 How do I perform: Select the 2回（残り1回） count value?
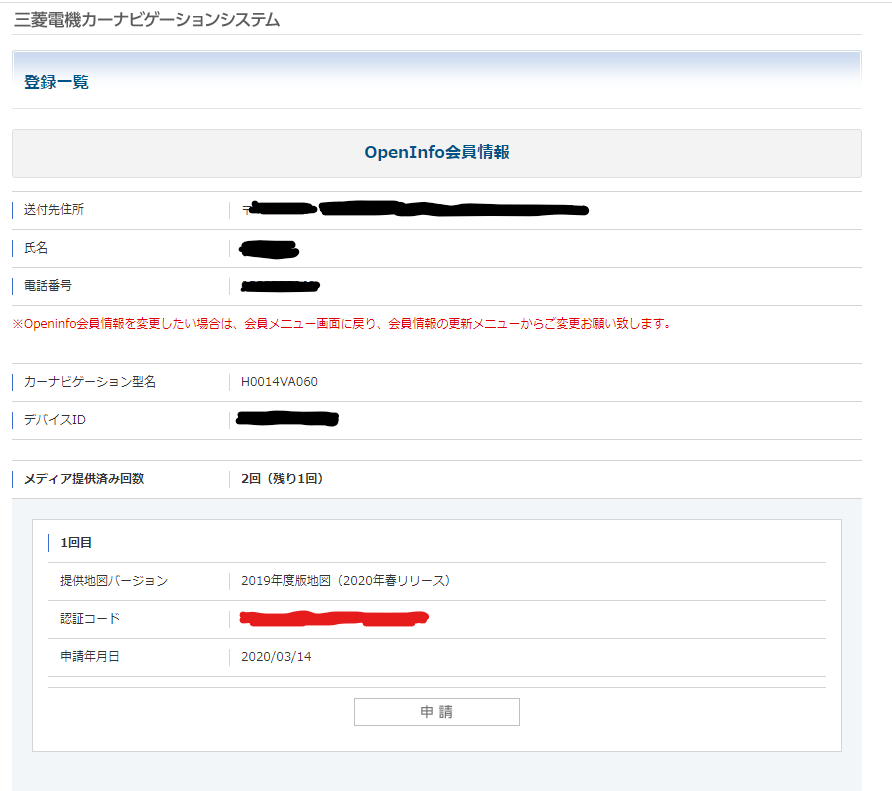click(282, 479)
